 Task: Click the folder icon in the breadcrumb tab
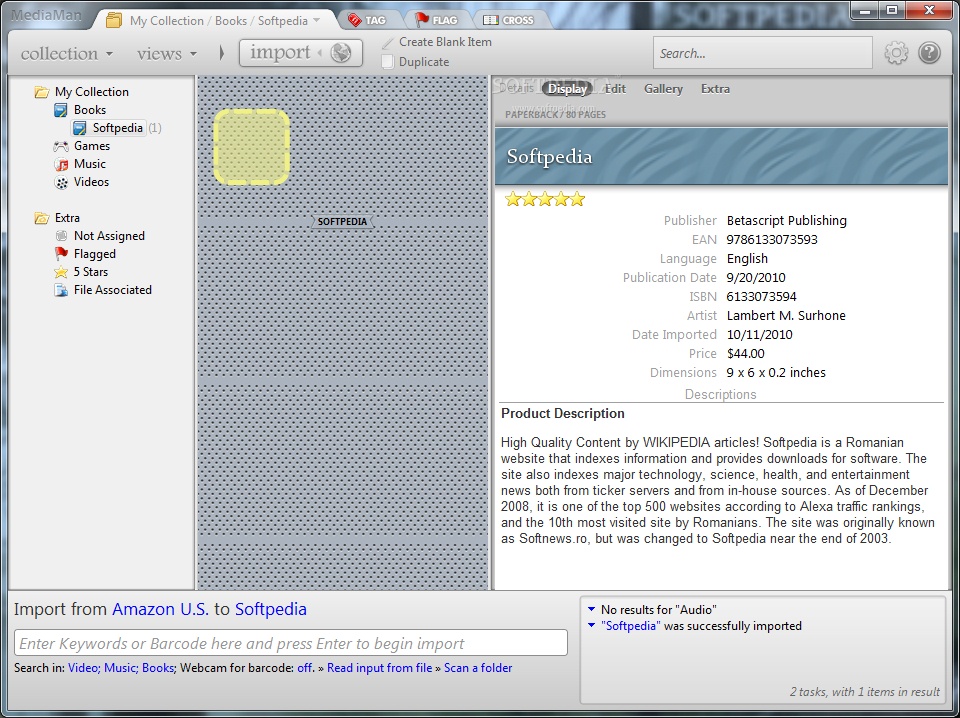[114, 20]
